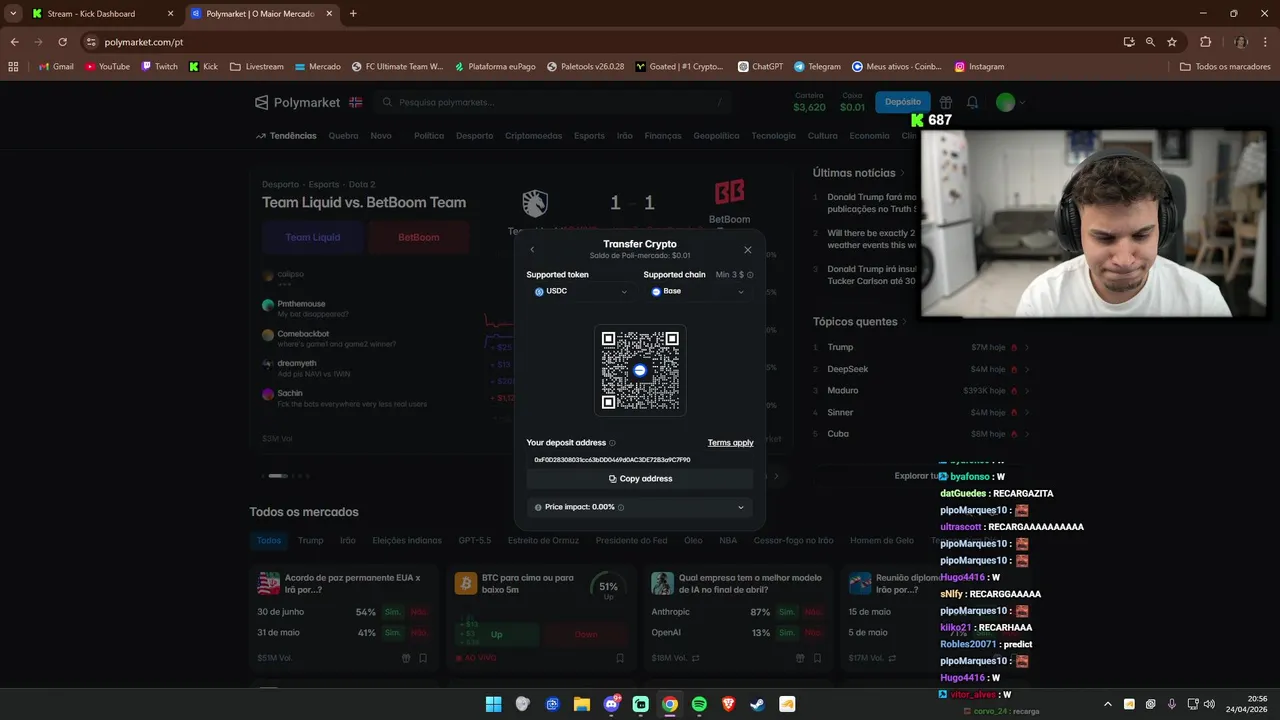Open the Gmail bookmark
Image resolution: width=1280 pixels, height=720 pixels.
56,67
